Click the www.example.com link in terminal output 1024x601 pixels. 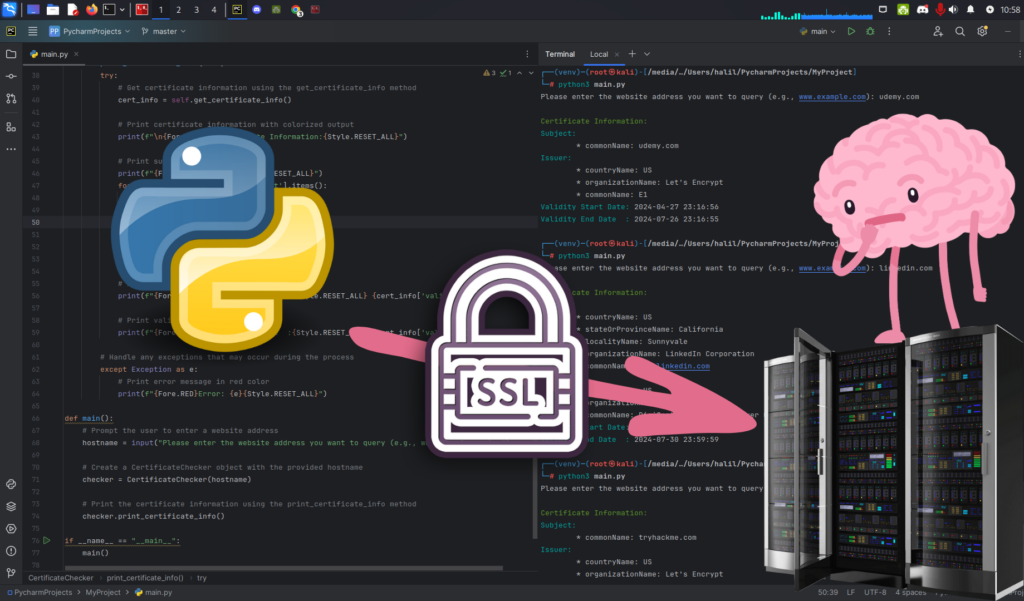click(x=830, y=97)
